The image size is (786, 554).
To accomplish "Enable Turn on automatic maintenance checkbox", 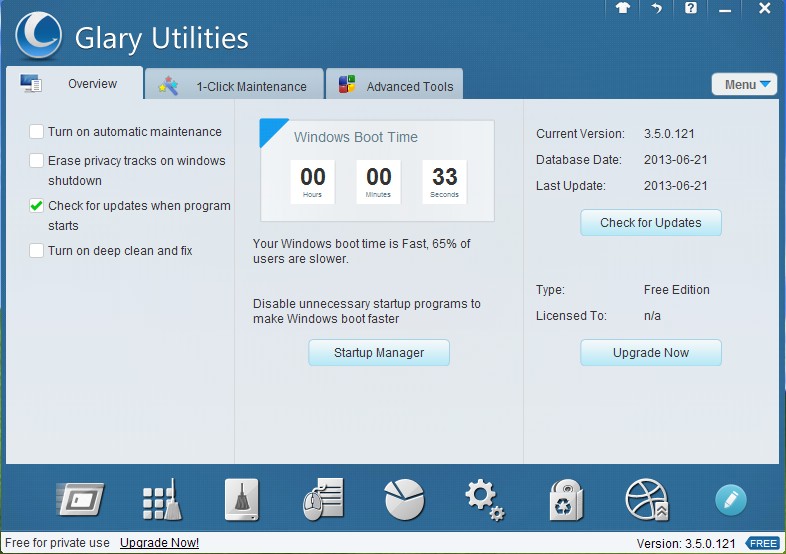I will click(x=37, y=132).
